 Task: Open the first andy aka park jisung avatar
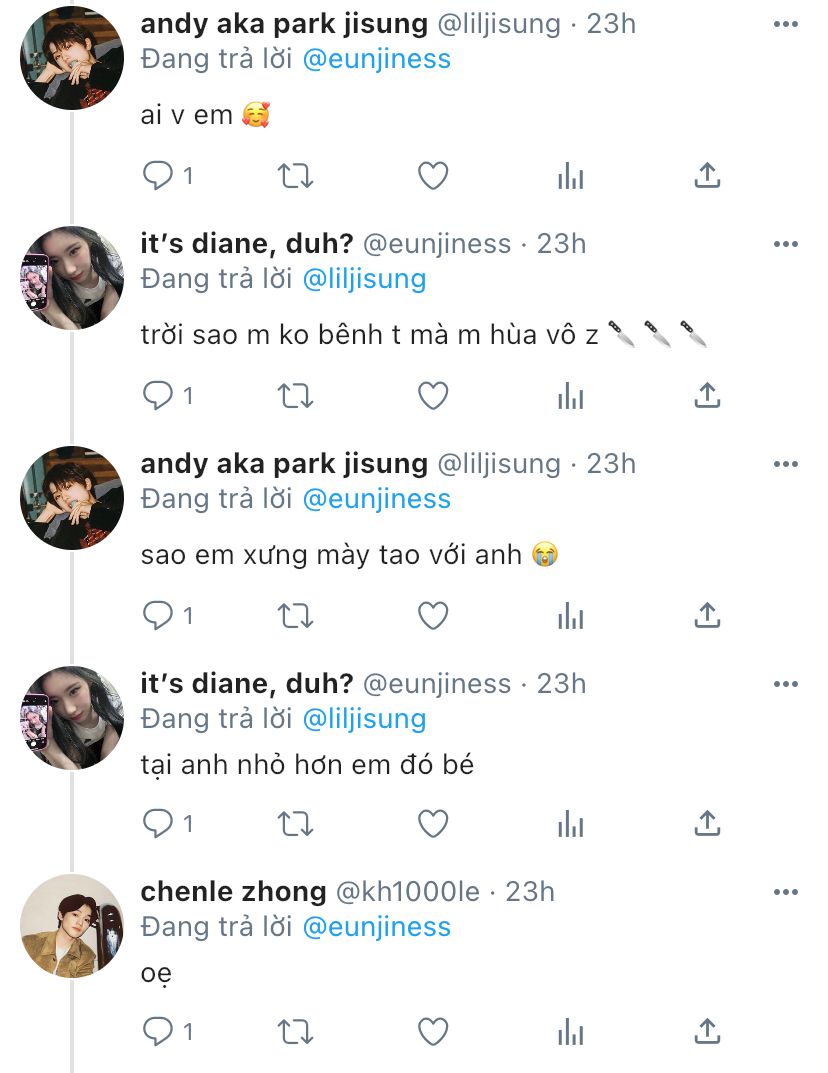coord(72,59)
